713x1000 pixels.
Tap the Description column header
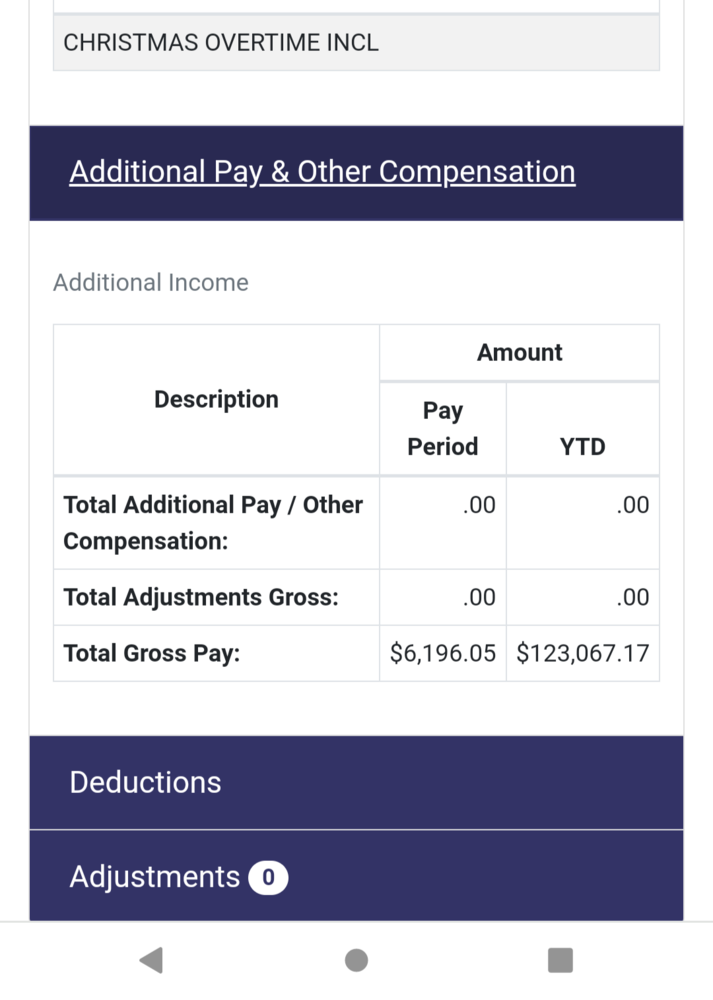(215, 399)
